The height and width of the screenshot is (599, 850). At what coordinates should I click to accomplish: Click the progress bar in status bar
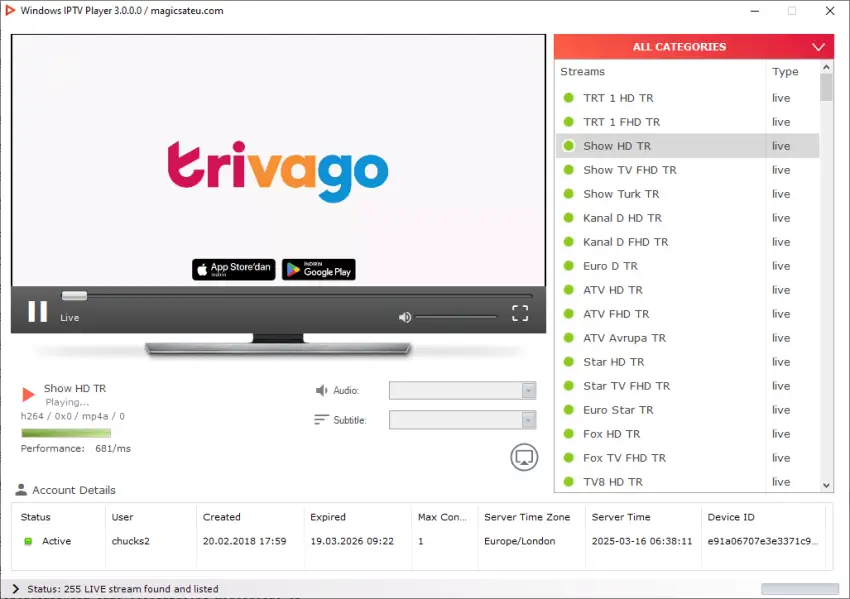(x=800, y=589)
